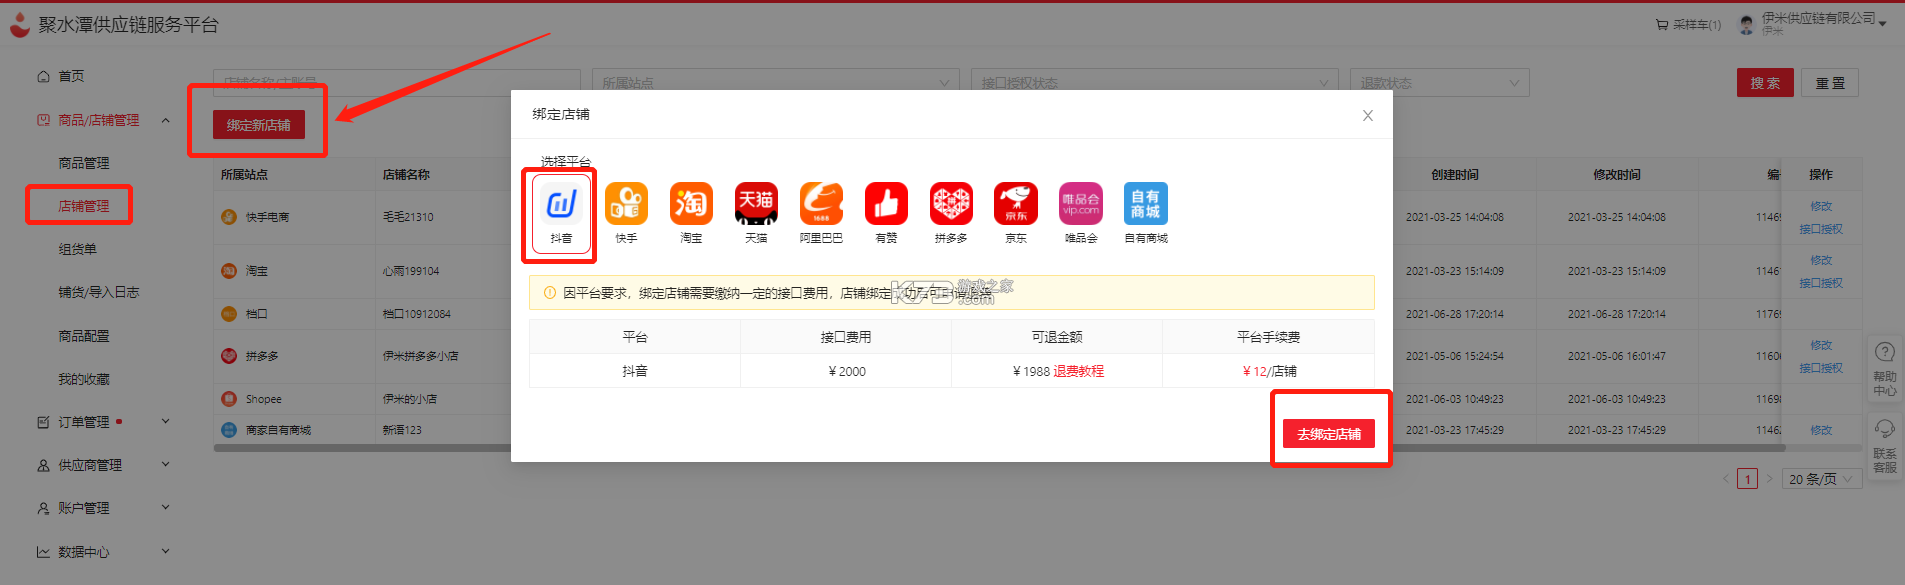This screenshot has height=585, width=1905.
Task: Click the 首页 home icon
Action: (x=43, y=76)
